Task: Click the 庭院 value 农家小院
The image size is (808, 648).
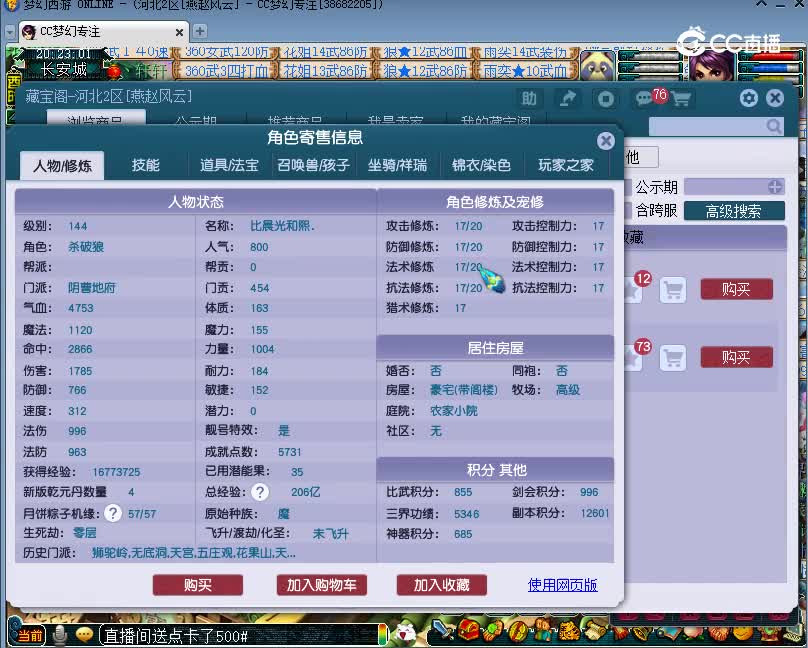Action: tap(453, 411)
